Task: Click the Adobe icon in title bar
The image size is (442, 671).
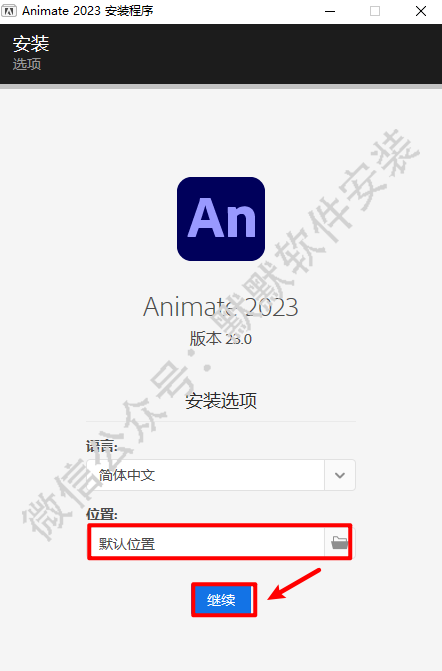Action: click(x=9, y=11)
